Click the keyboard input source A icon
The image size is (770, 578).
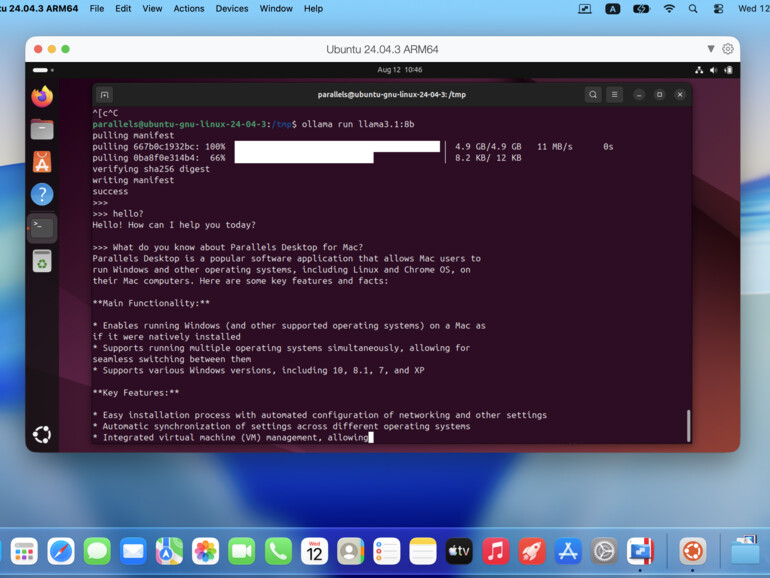pos(612,9)
